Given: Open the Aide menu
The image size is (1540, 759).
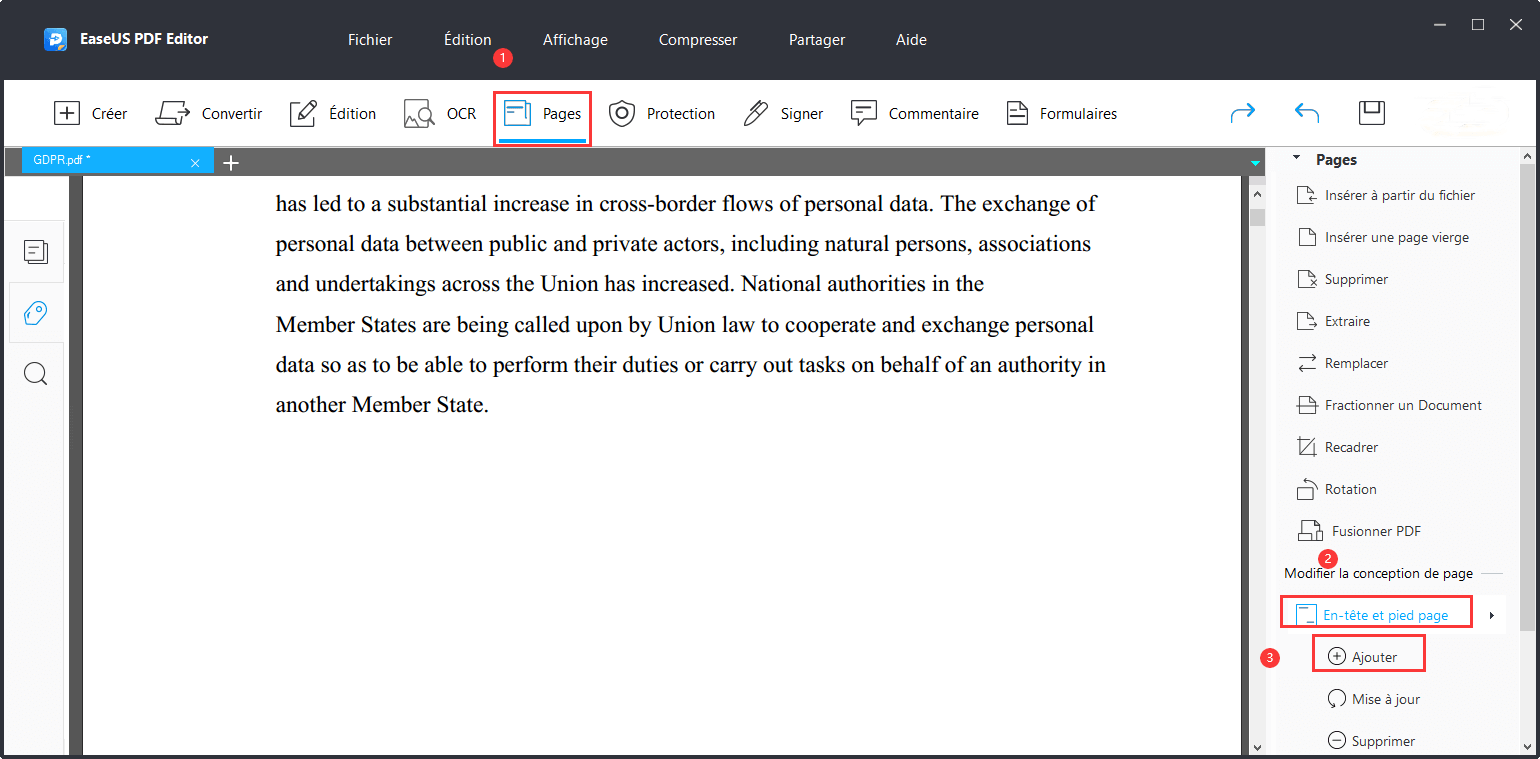Looking at the screenshot, I should [911, 40].
